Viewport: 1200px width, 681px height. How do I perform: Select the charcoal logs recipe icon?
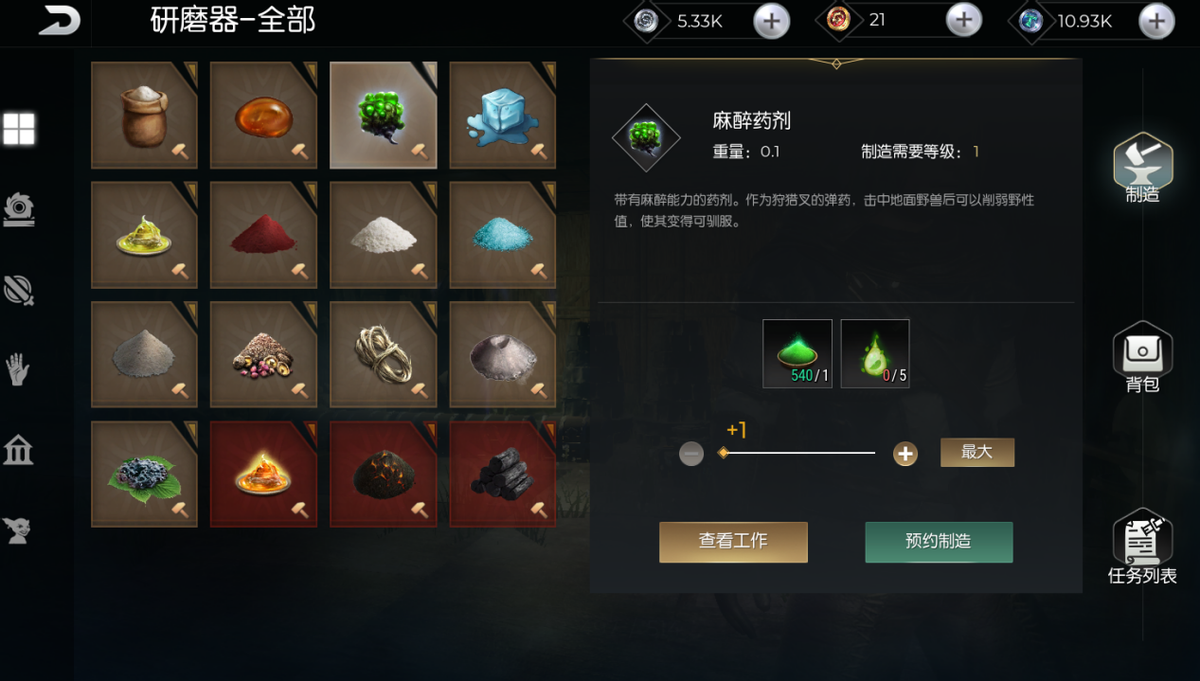pos(503,474)
